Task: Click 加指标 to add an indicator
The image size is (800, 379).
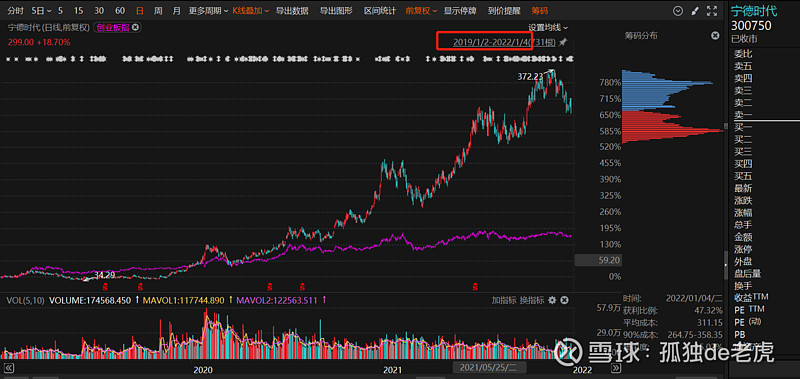Action: click(504, 300)
